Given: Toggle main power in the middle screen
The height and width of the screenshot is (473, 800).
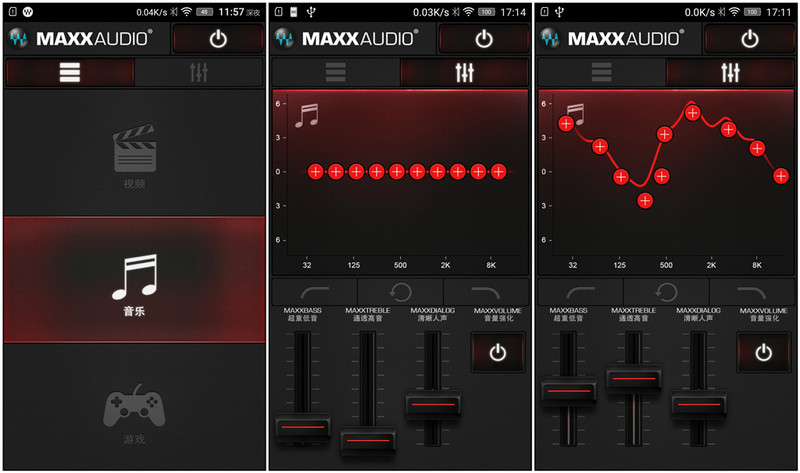Looking at the screenshot, I should (484, 39).
